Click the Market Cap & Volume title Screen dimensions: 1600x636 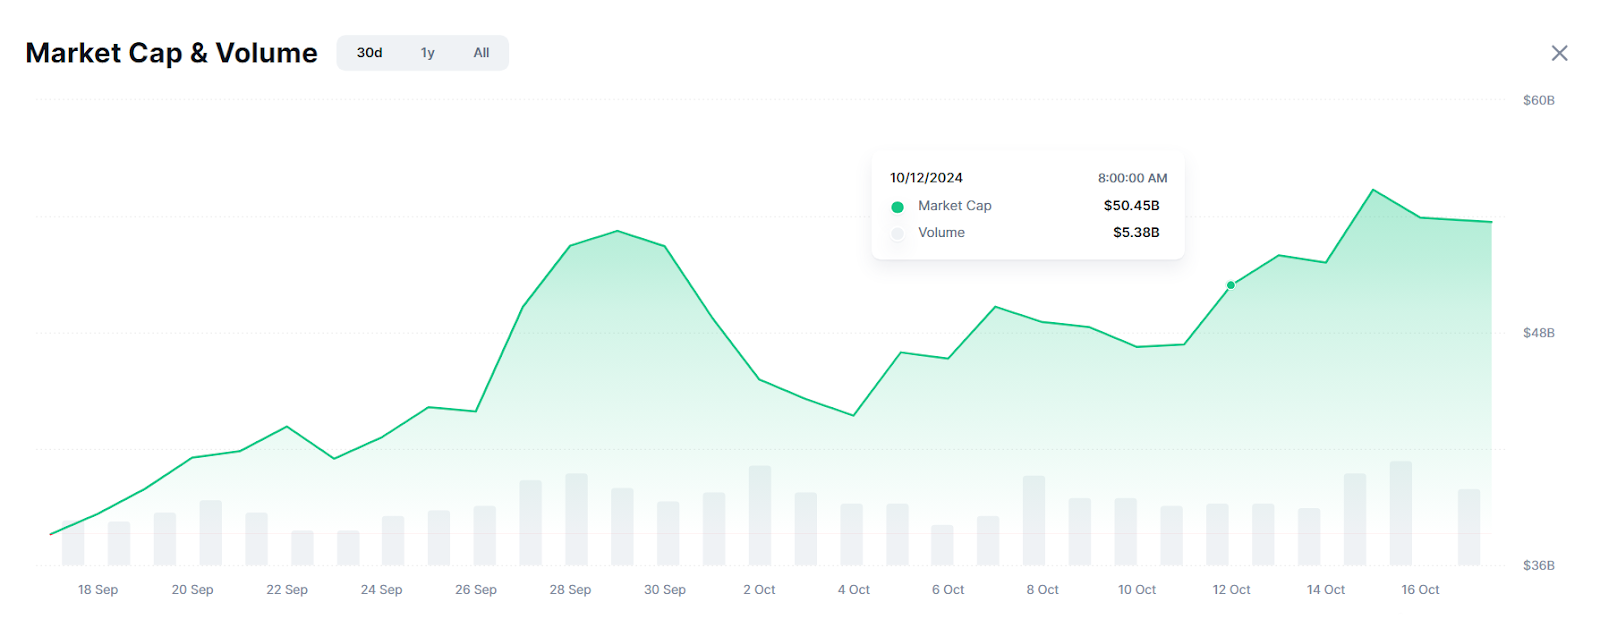pyautogui.click(x=171, y=53)
